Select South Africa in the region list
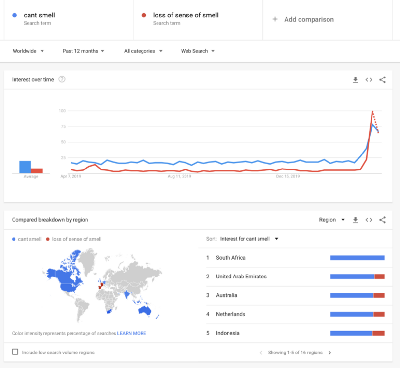 tap(230, 258)
